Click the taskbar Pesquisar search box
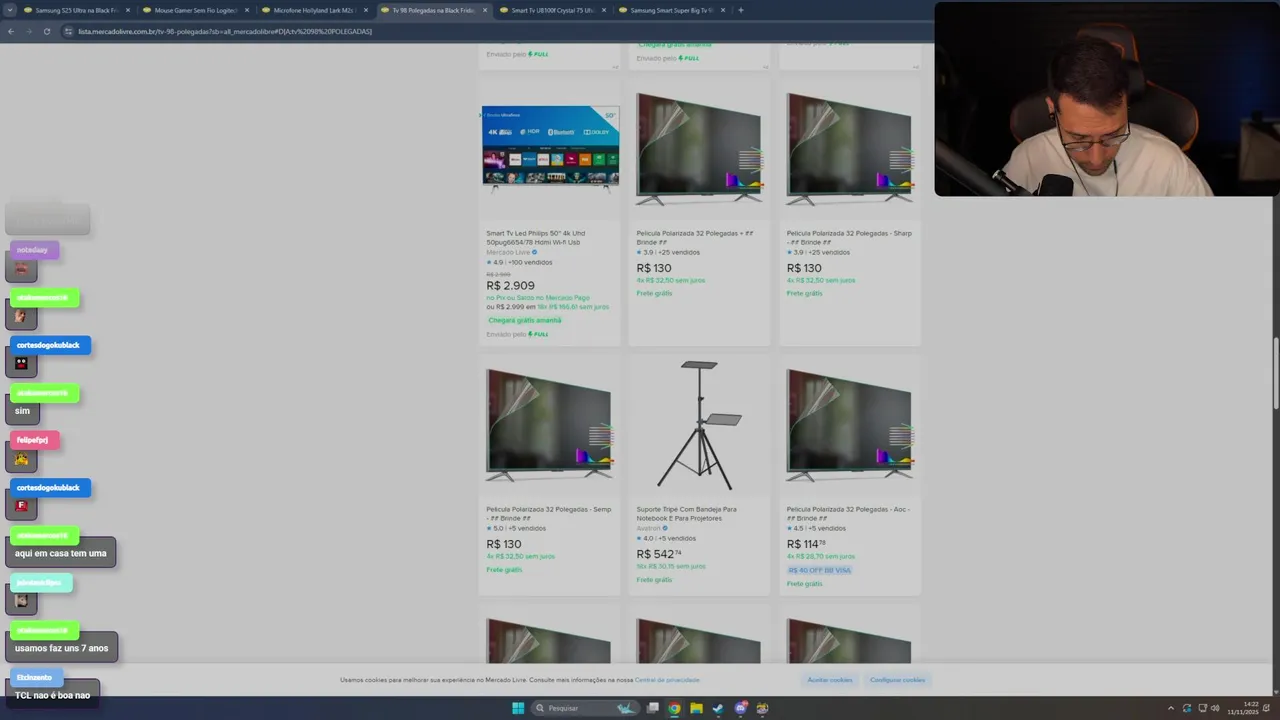1280x720 pixels. [x=585, y=708]
